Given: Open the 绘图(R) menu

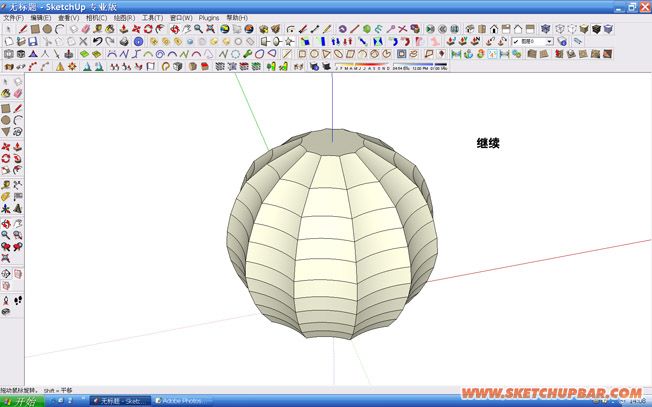Looking at the screenshot, I should [x=124, y=18].
